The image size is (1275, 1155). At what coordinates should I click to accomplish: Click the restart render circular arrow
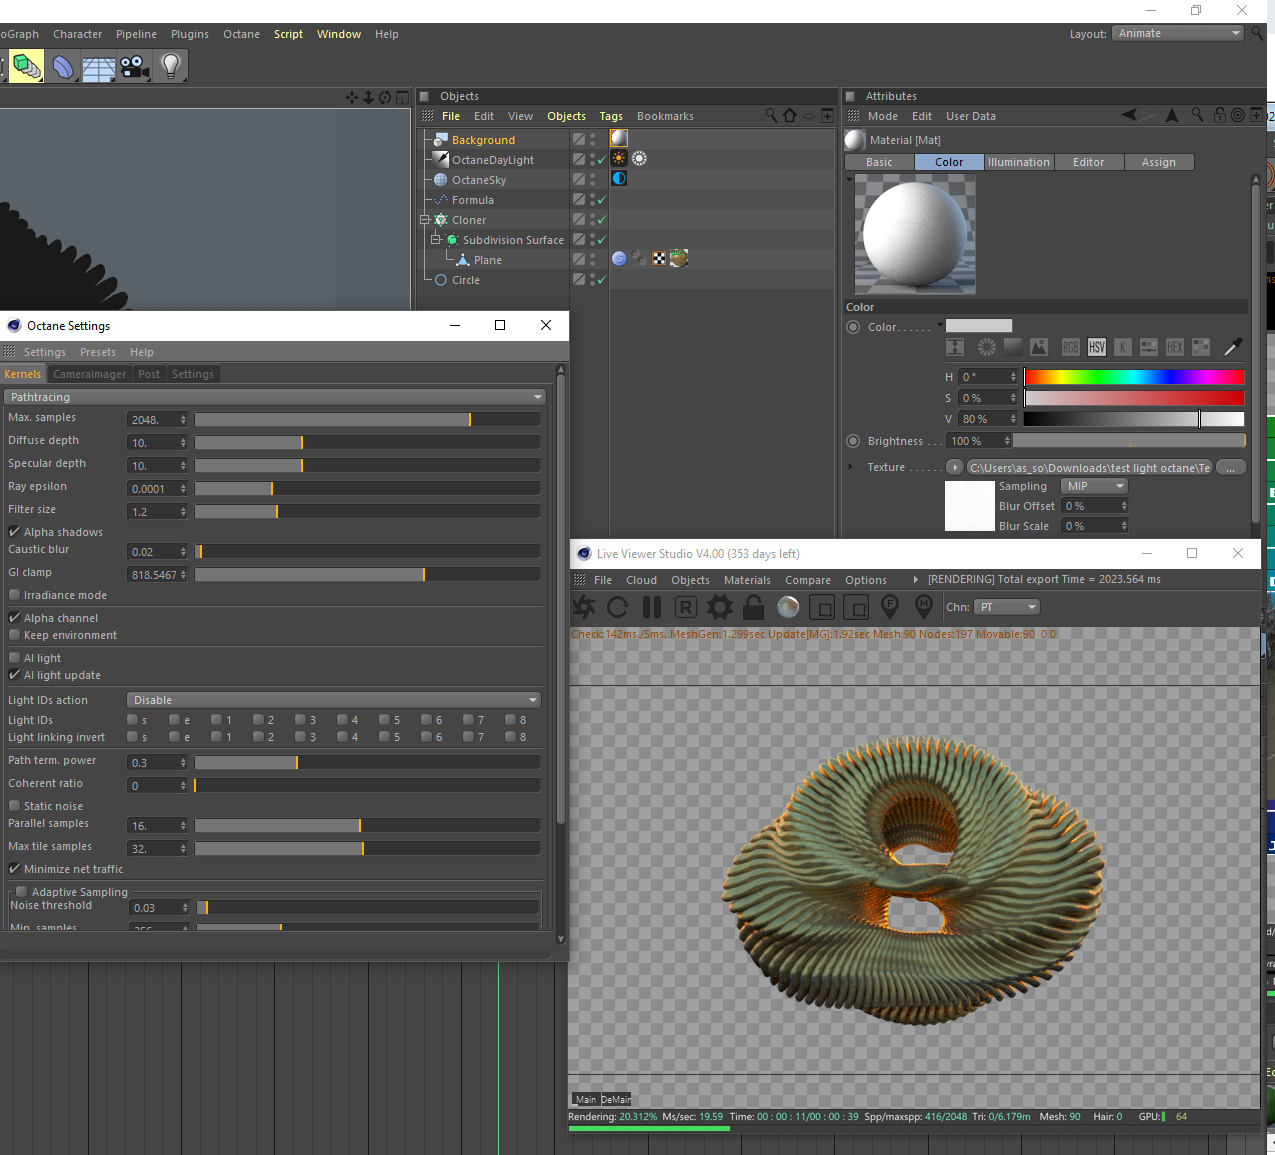618,607
